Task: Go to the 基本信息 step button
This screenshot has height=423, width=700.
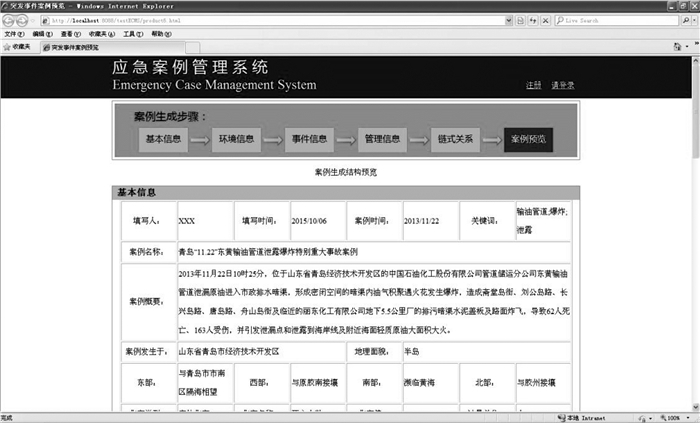Action: 163,139
